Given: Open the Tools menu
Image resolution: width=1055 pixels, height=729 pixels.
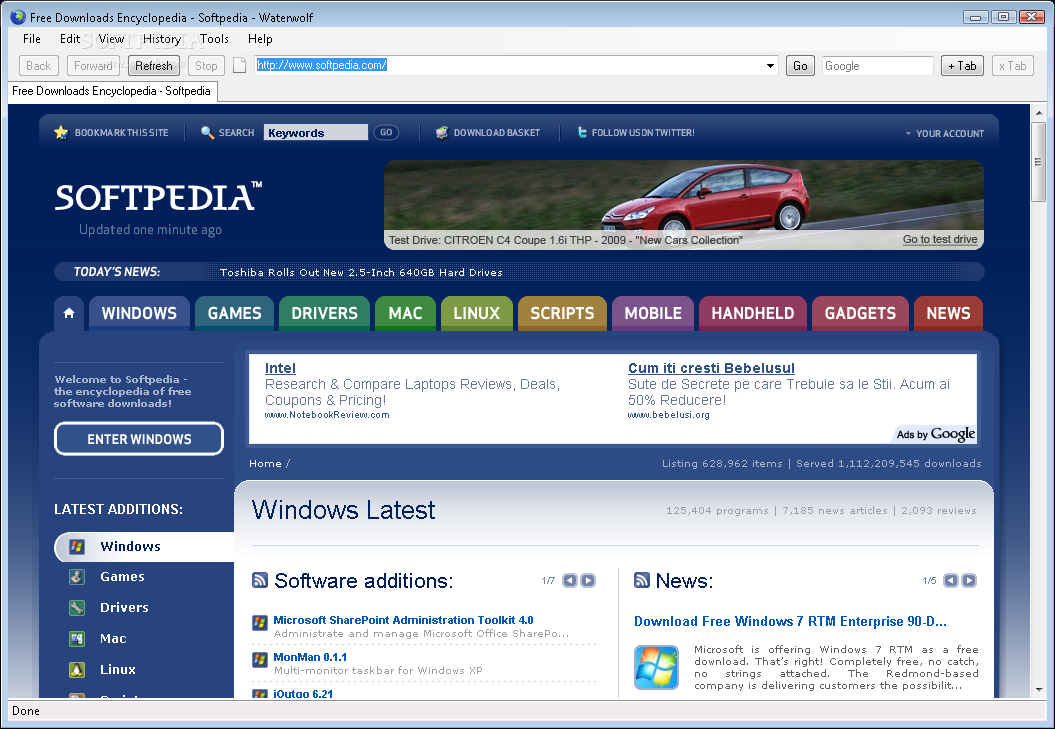Looking at the screenshot, I should [x=214, y=39].
